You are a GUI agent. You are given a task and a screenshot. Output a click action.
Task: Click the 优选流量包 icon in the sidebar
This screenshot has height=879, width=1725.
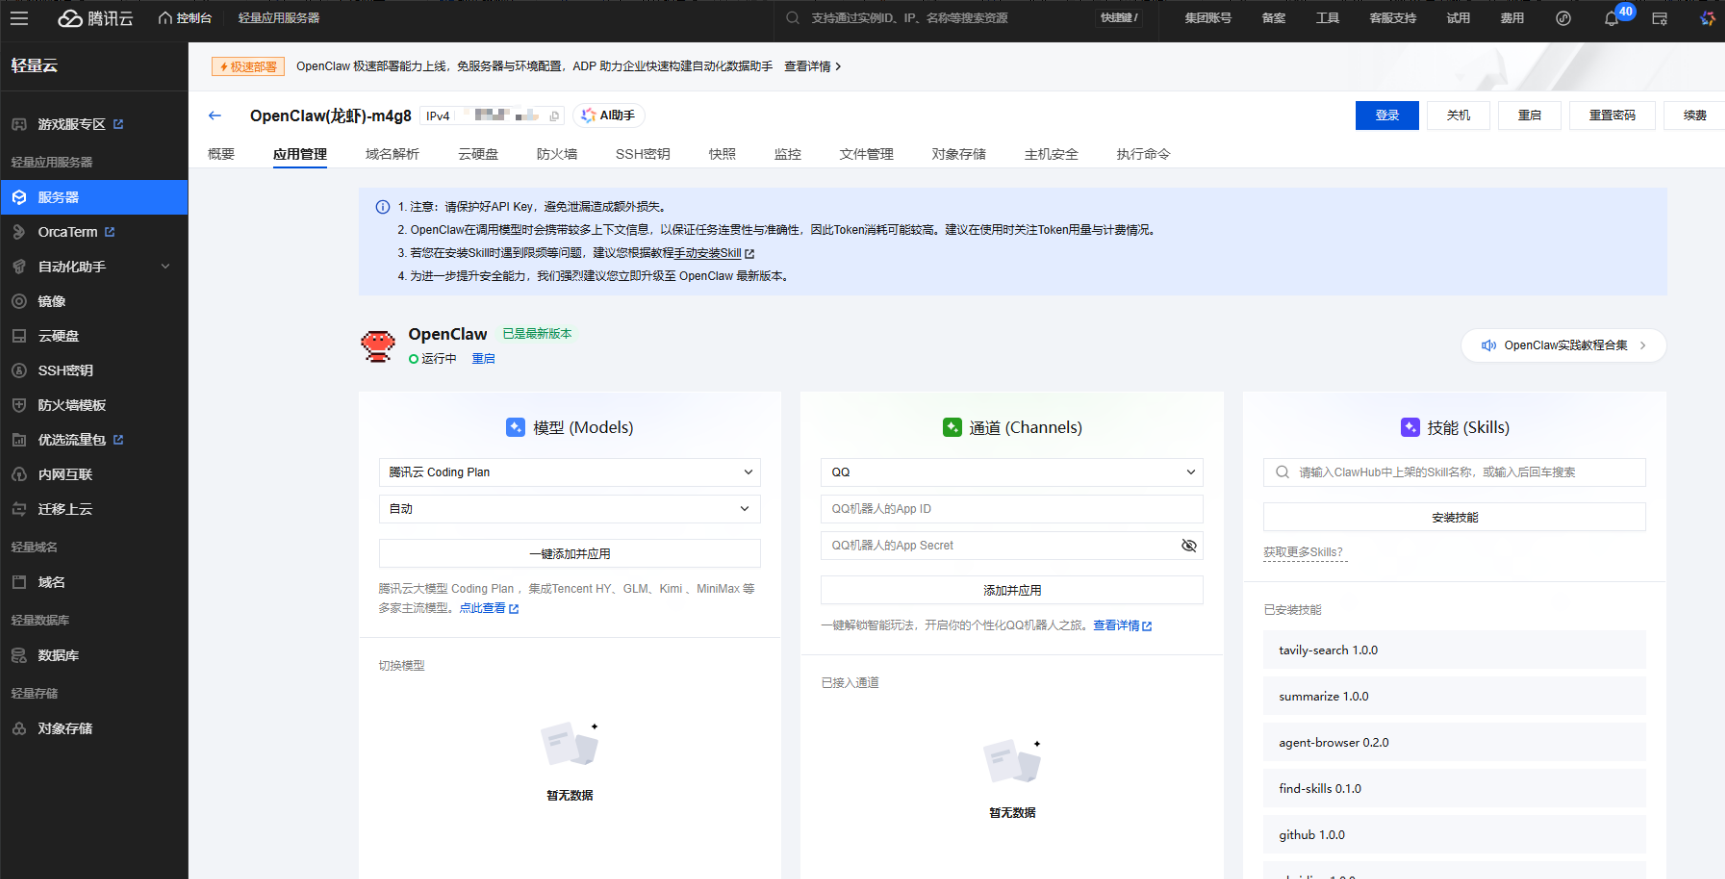coord(19,440)
